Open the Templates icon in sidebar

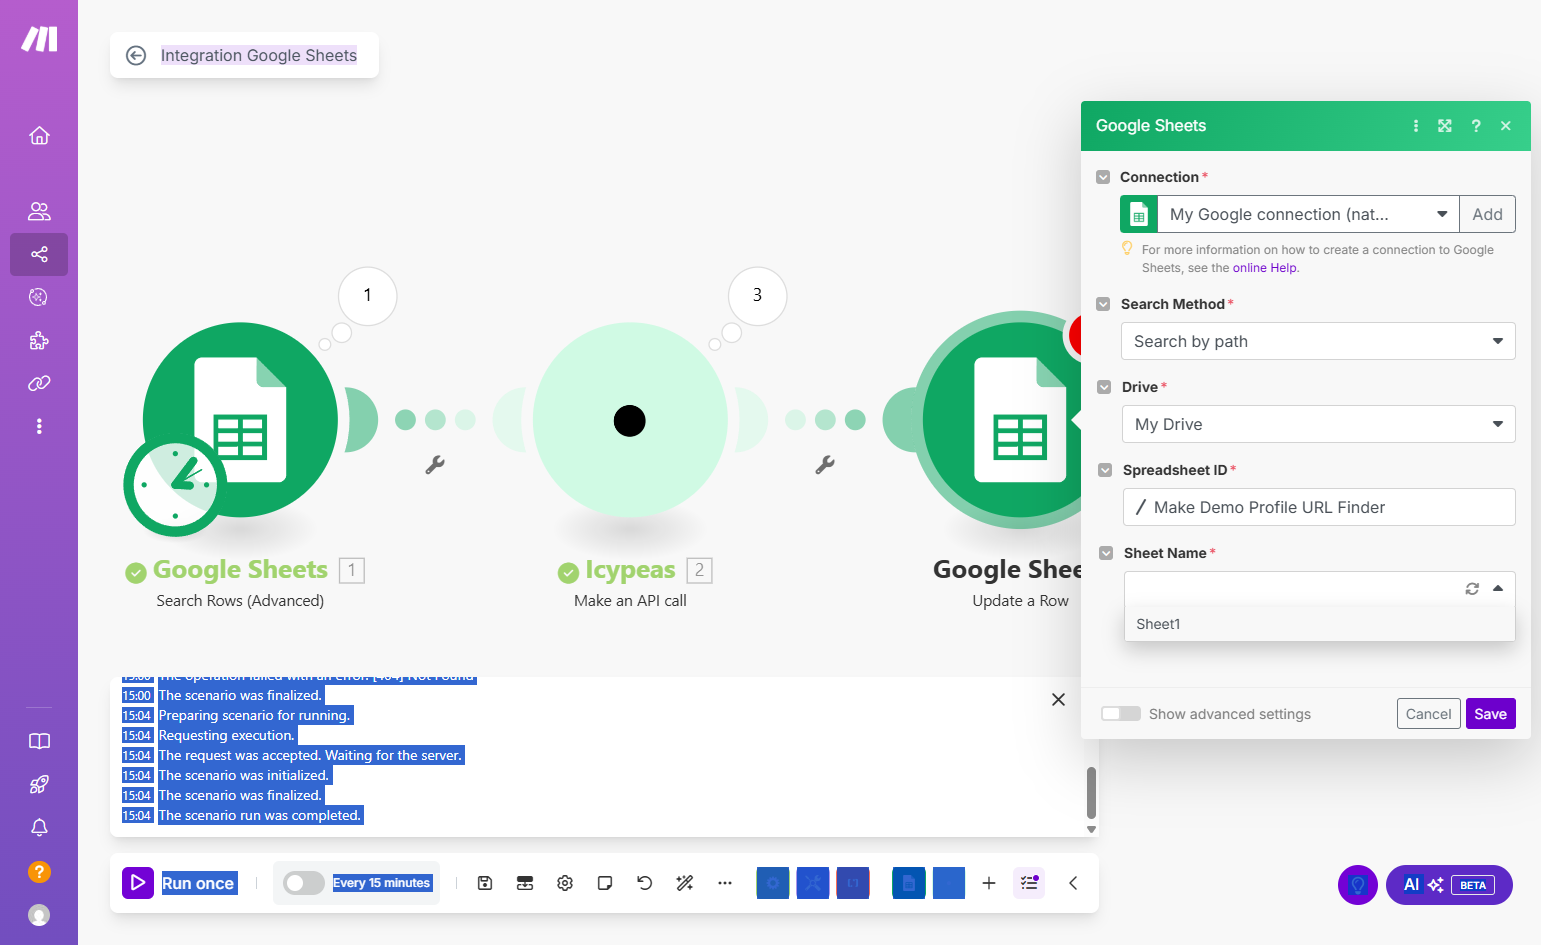coord(39,297)
